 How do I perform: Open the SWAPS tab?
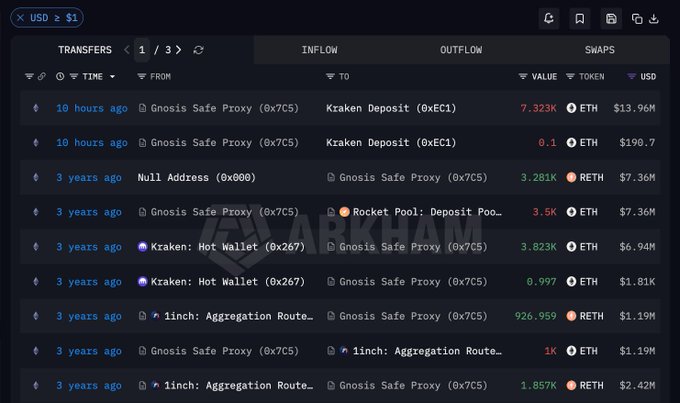pyautogui.click(x=599, y=50)
